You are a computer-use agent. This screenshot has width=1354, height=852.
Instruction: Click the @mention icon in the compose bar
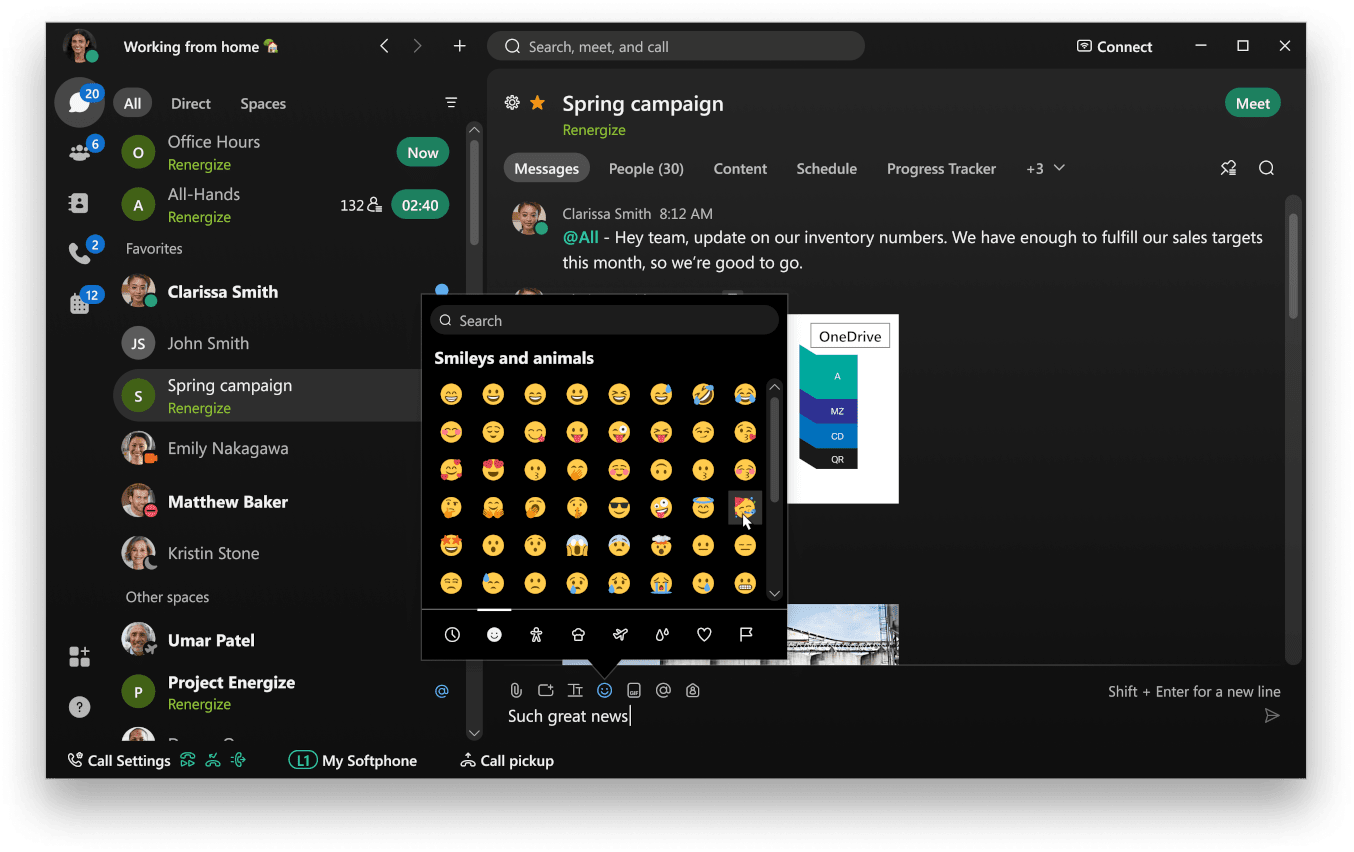point(662,690)
